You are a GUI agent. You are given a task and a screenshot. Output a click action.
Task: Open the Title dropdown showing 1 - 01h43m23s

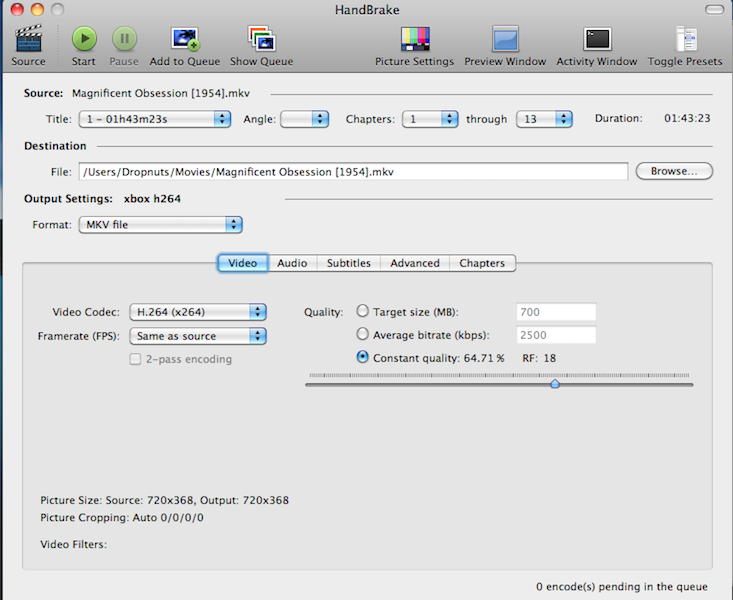[155, 119]
